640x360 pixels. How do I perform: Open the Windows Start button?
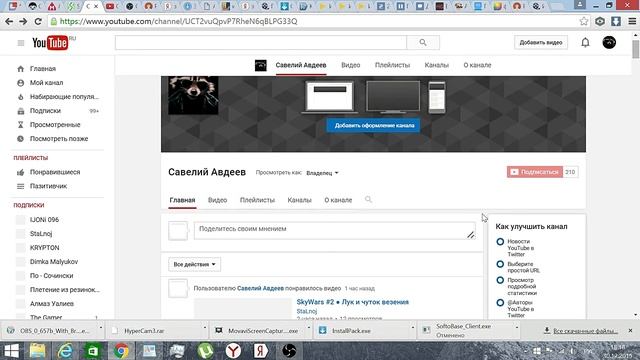coord(11,351)
